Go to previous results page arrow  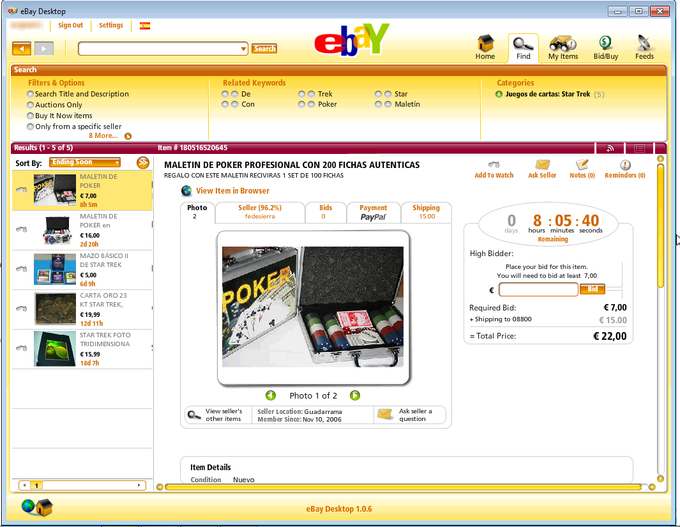click(x=25, y=485)
